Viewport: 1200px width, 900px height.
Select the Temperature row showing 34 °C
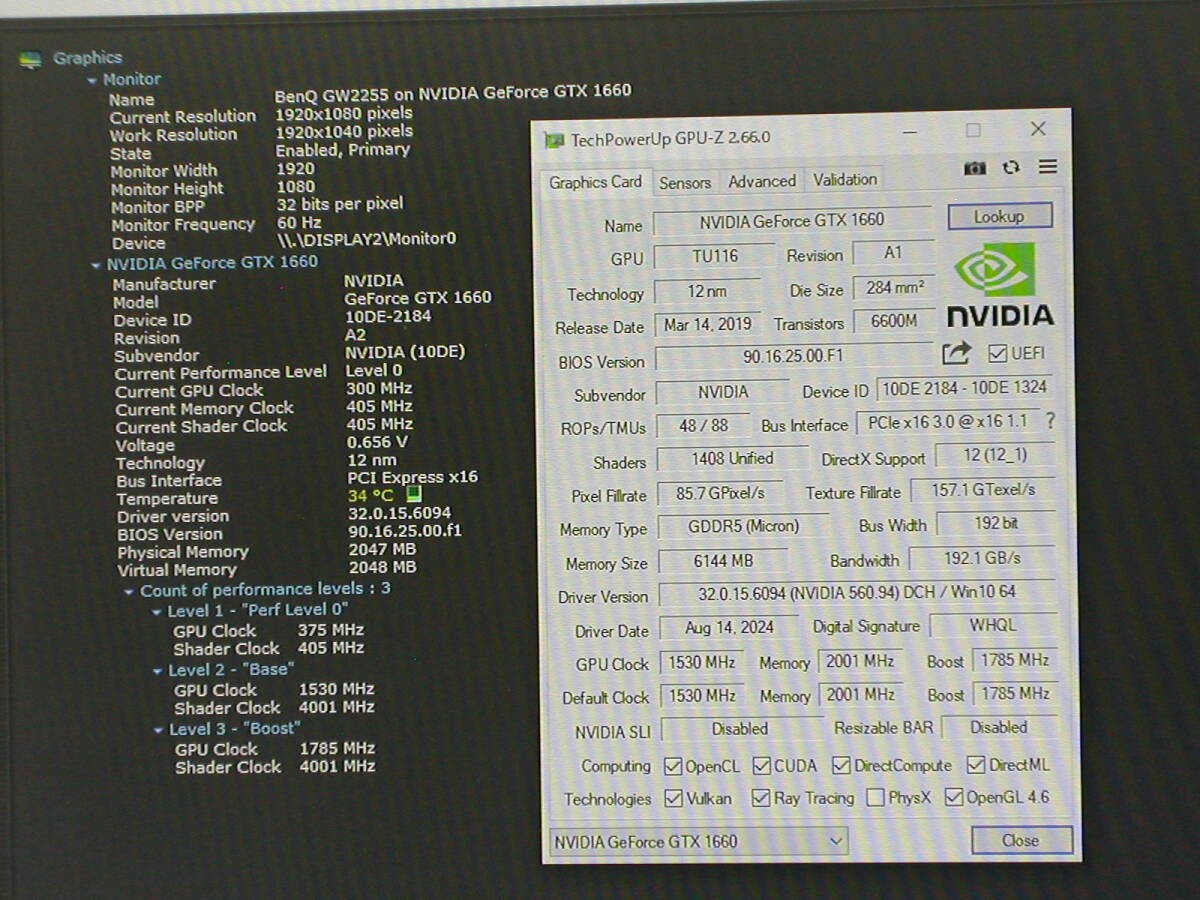click(x=270, y=496)
